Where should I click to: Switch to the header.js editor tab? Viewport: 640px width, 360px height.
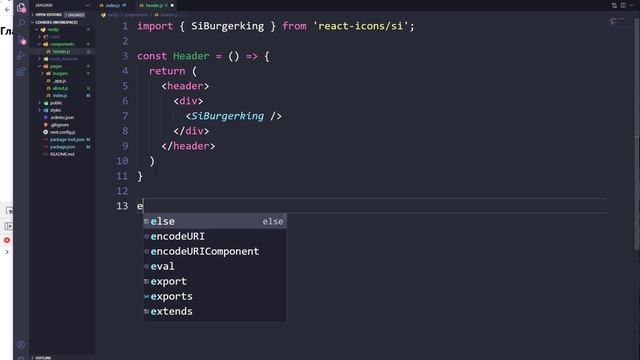click(156, 6)
